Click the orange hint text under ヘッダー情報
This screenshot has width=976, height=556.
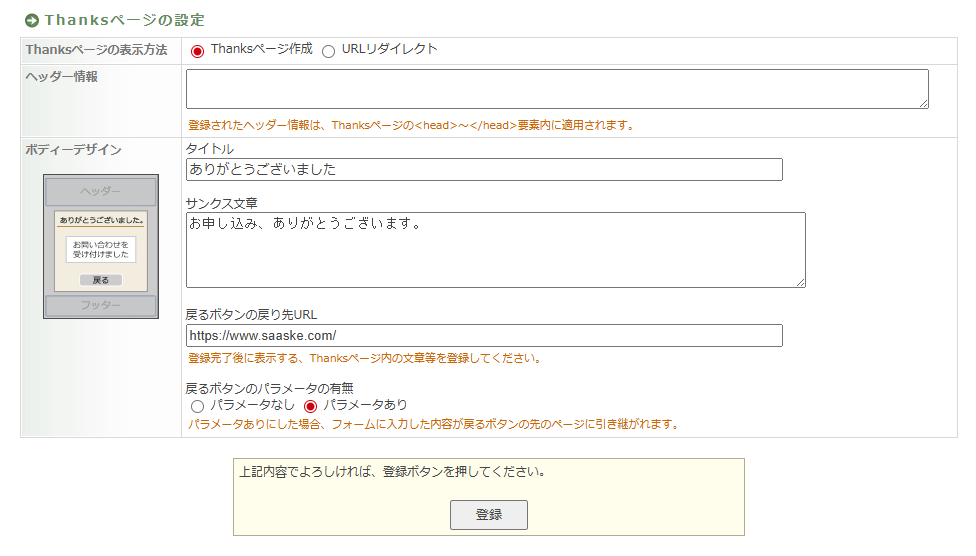pyautogui.click(x=410, y=126)
